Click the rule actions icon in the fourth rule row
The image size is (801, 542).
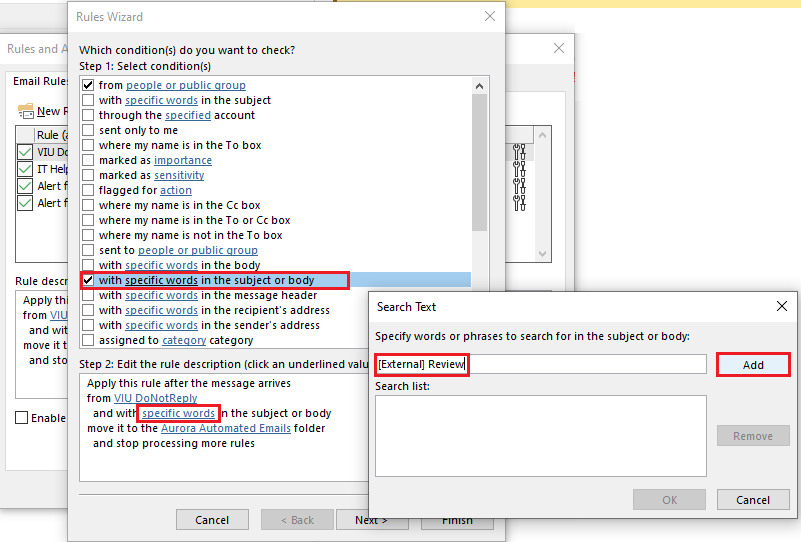pos(520,203)
